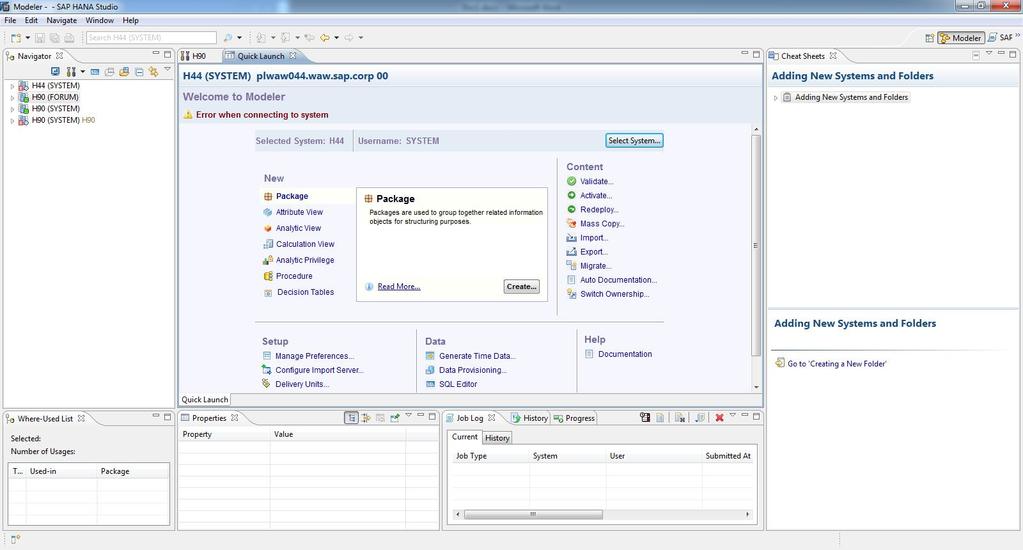The width and height of the screenshot is (1023, 550).
Task: Click the Job Log horizontal scrollbar thumb
Action: pos(533,515)
